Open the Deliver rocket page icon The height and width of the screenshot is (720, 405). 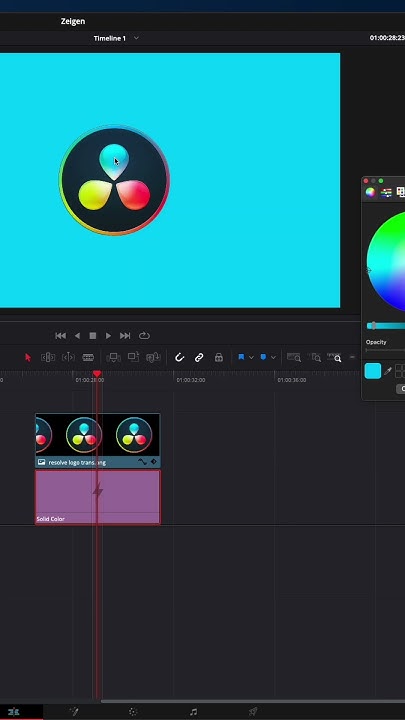pyautogui.click(x=253, y=712)
